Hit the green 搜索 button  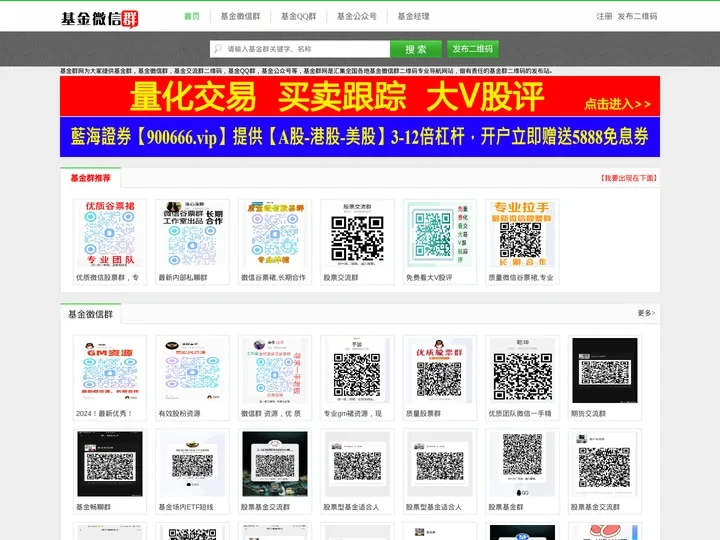click(x=416, y=49)
